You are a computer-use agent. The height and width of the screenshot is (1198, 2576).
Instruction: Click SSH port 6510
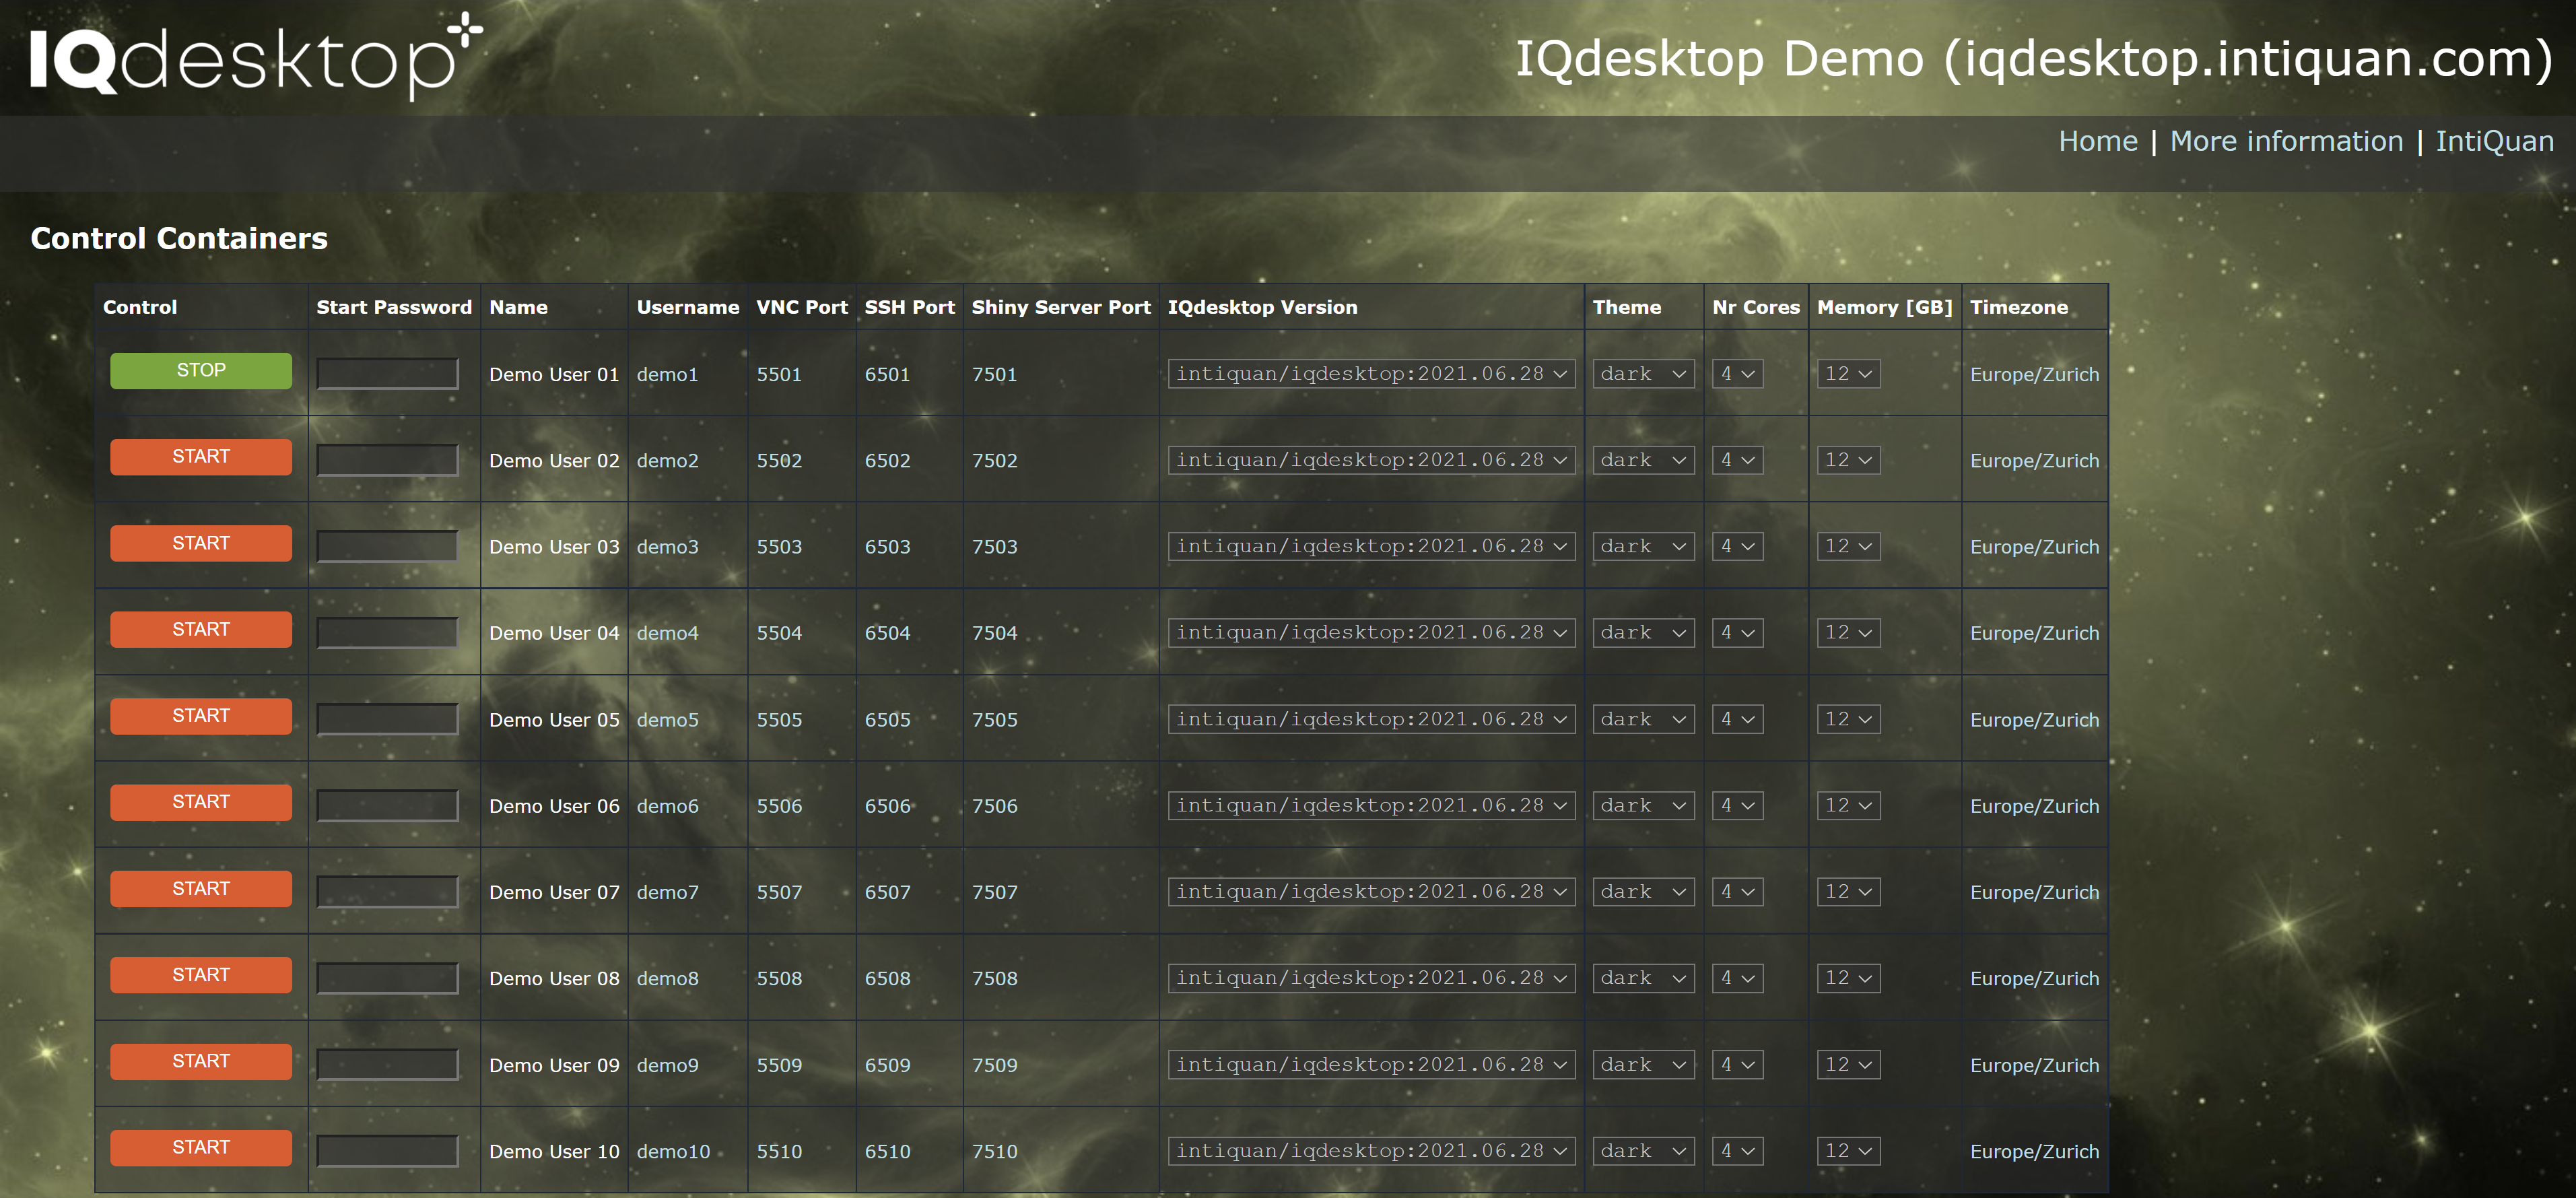coord(887,1152)
